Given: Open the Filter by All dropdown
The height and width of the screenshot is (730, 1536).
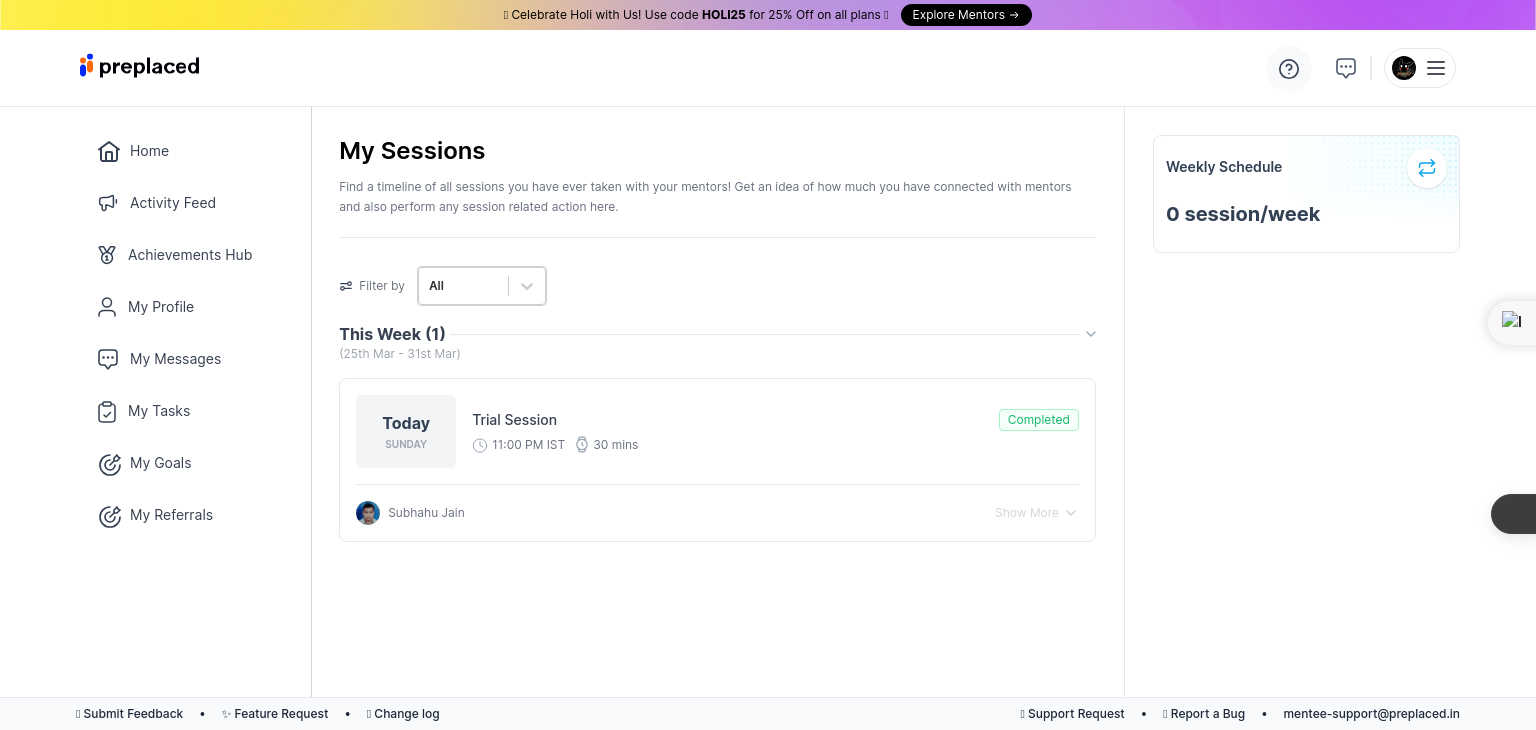Looking at the screenshot, I should [482, 286].
